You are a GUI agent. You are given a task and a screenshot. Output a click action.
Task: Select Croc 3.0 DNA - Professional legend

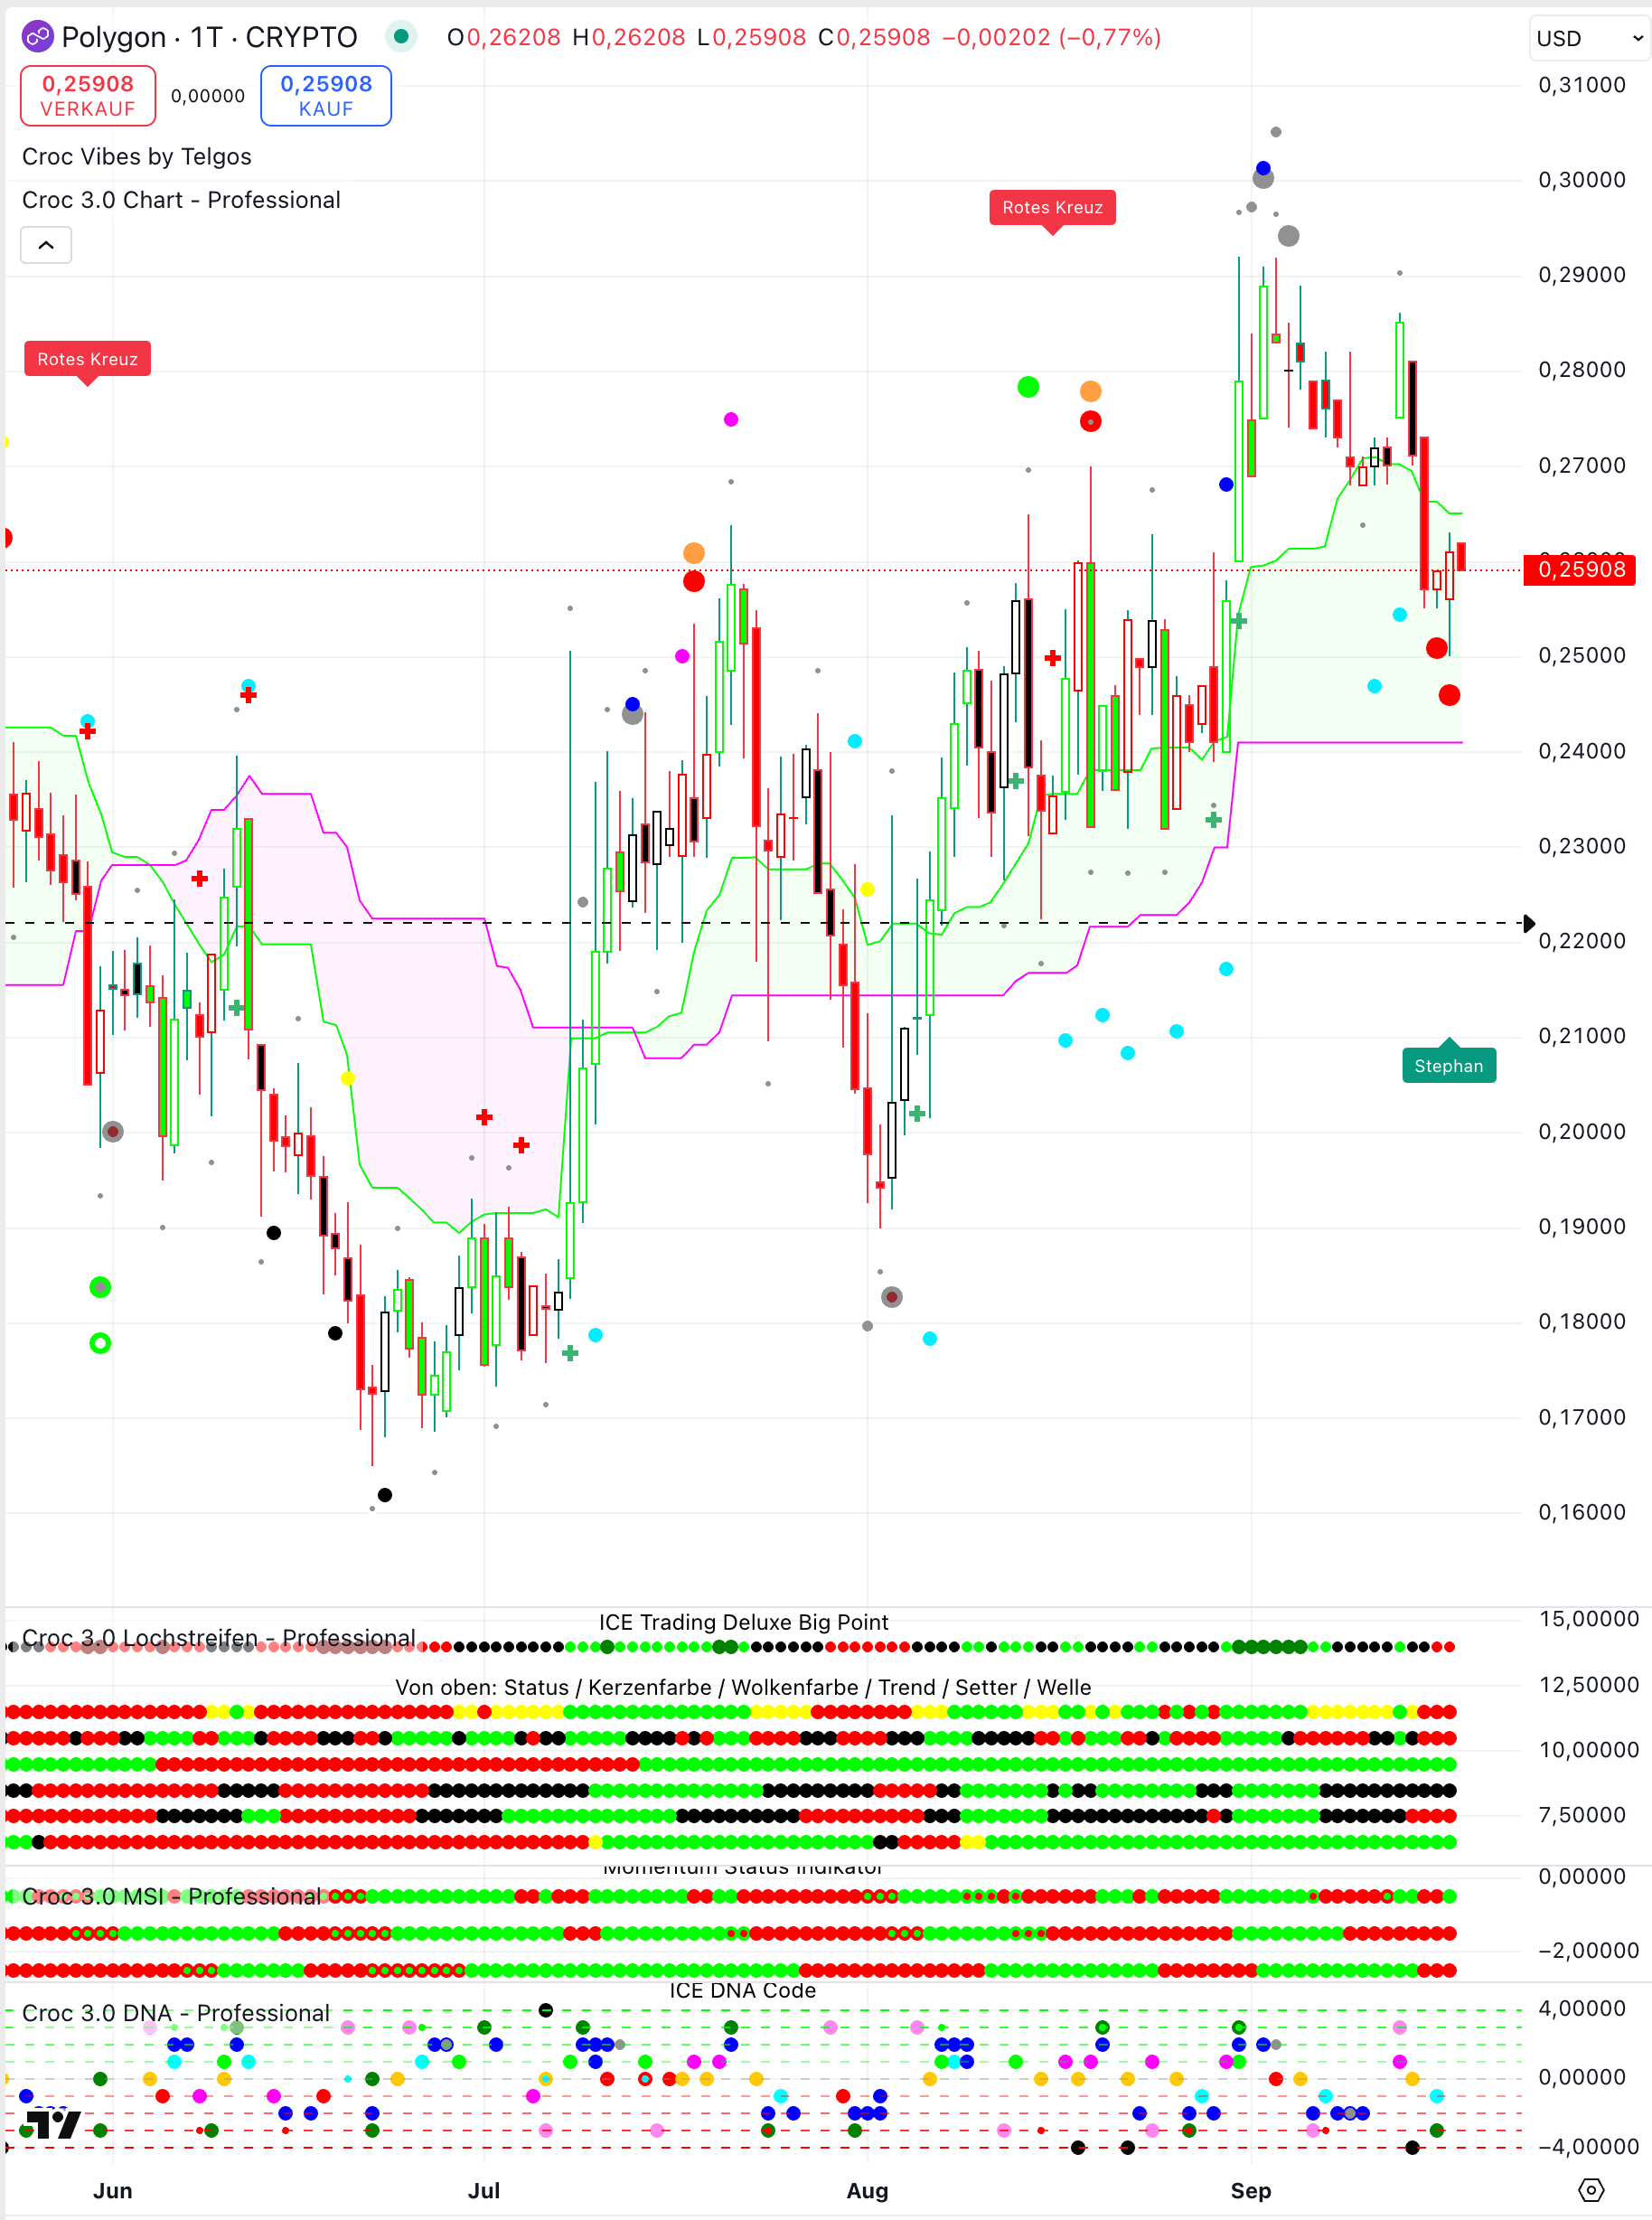[176, 2012]
